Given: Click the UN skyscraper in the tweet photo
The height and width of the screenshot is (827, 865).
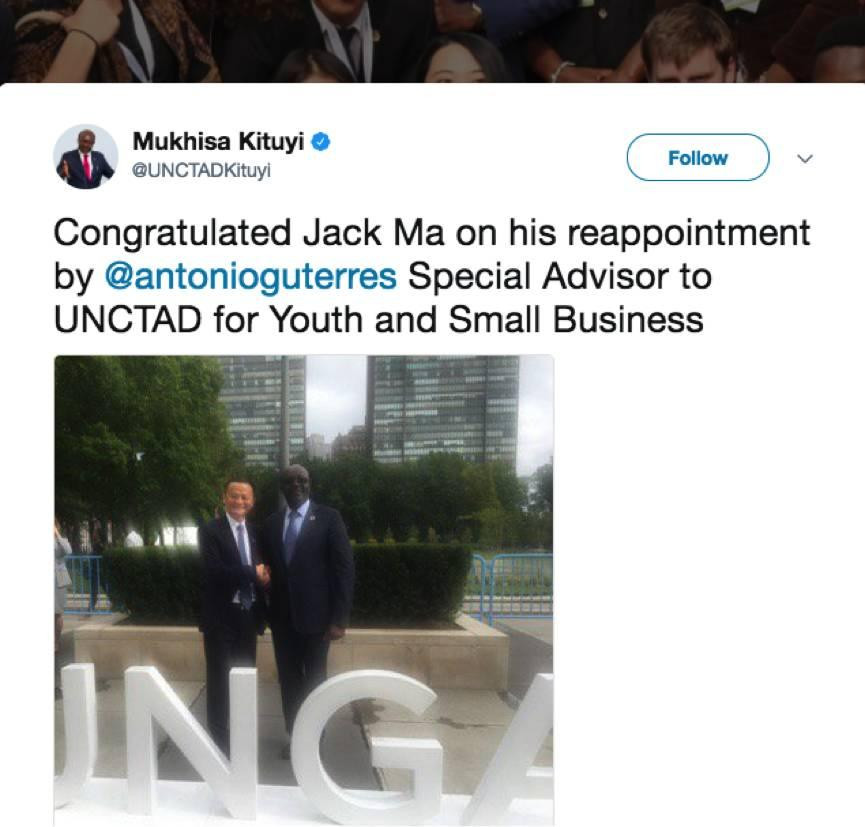Looking at the screenshot, I should [443, 409].
